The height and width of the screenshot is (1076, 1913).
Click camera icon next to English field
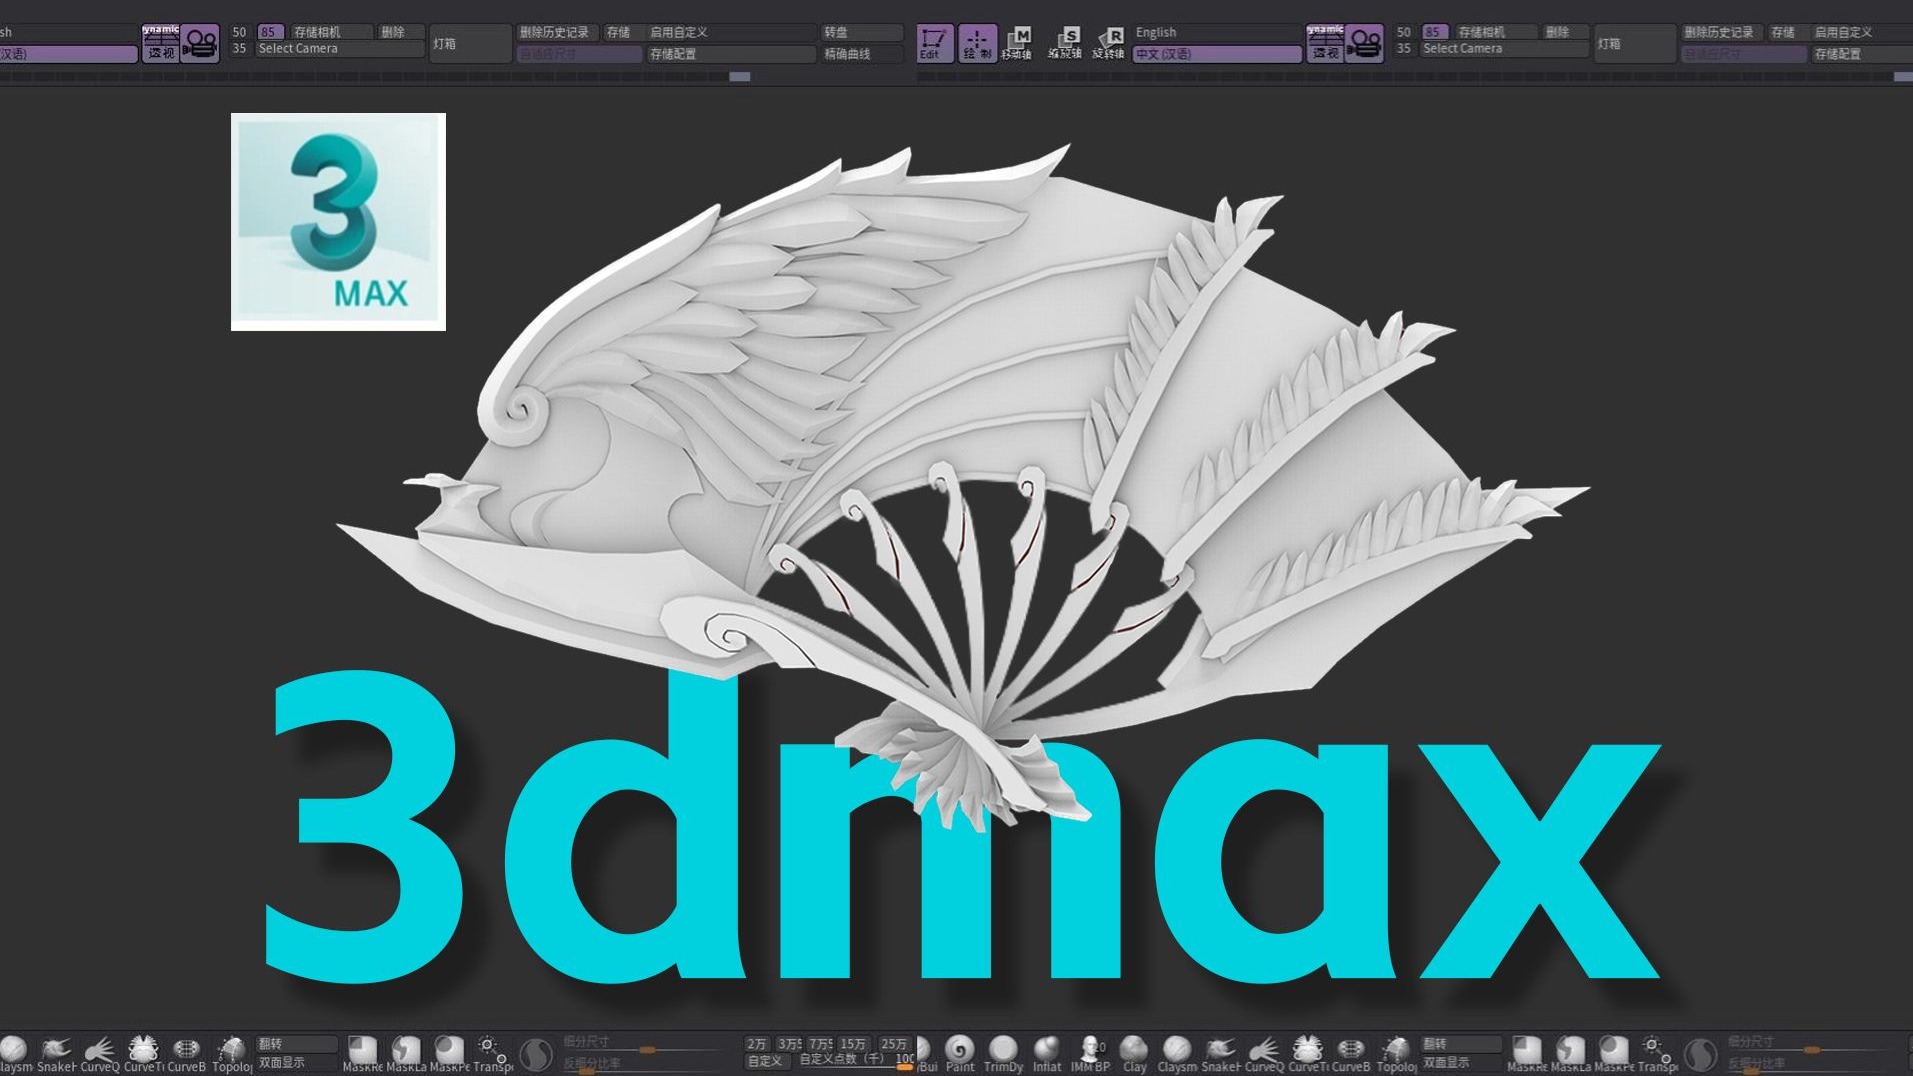click(x=1364, y=43)
